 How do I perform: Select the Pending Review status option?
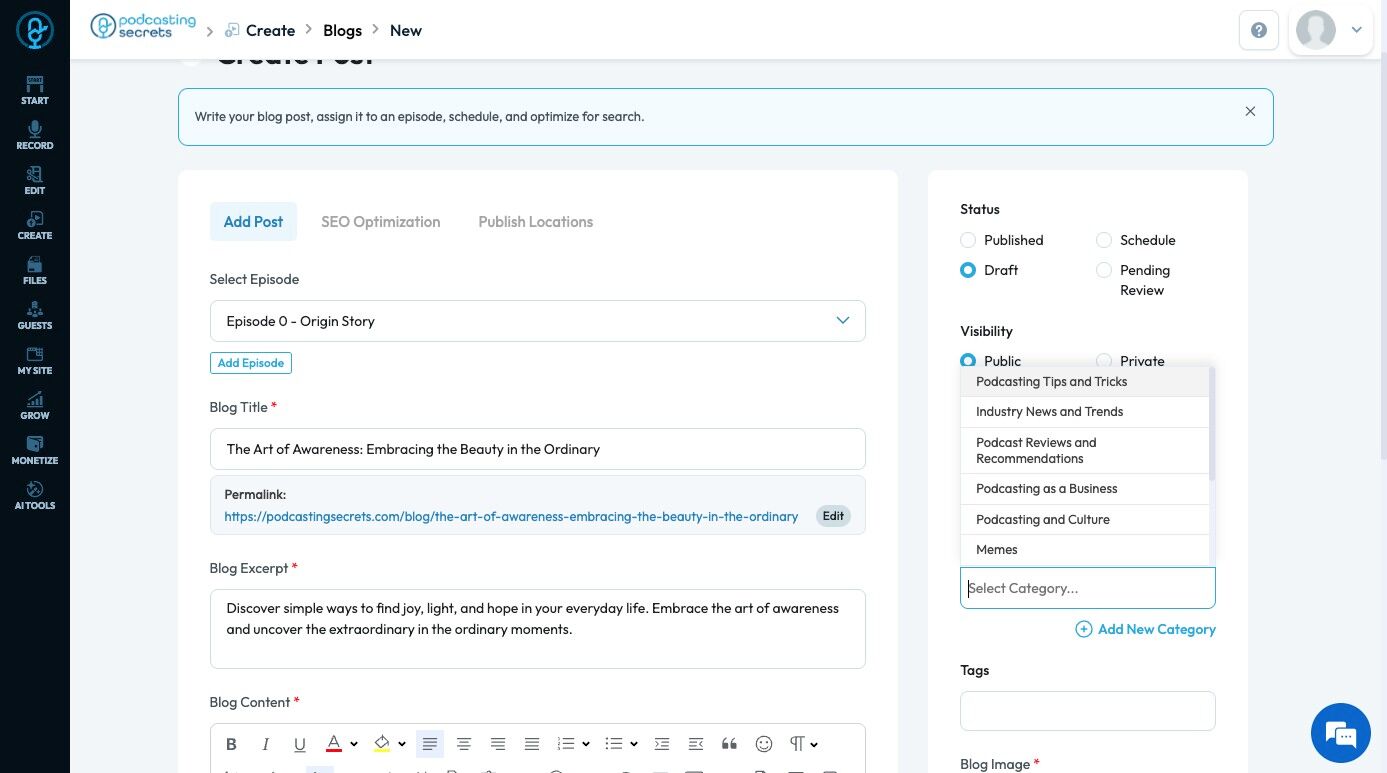pyautogui.click(x=1104, y=270)
